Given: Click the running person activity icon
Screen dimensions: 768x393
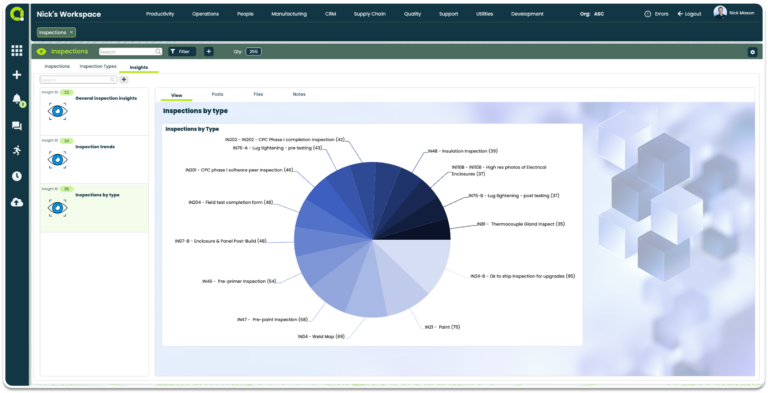Looking at the screenshot, I should (x=17, y=150).
